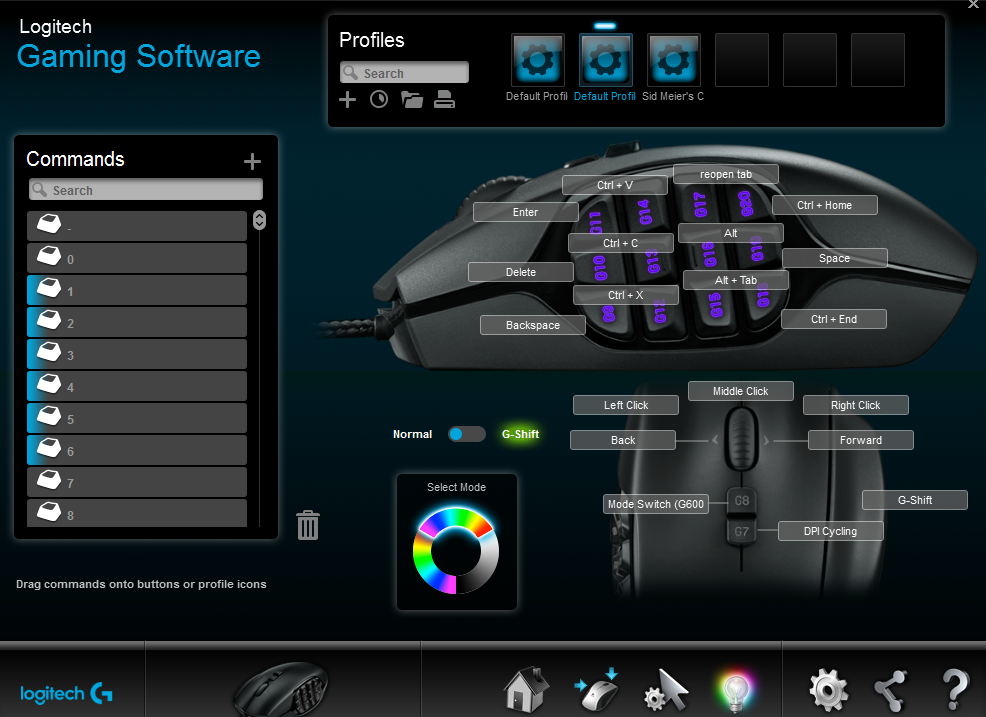The width and height of the screenshot is (986, 717).
Task: Click the Normal mode label
Action: pyautogui.click(x=413, y=434)
